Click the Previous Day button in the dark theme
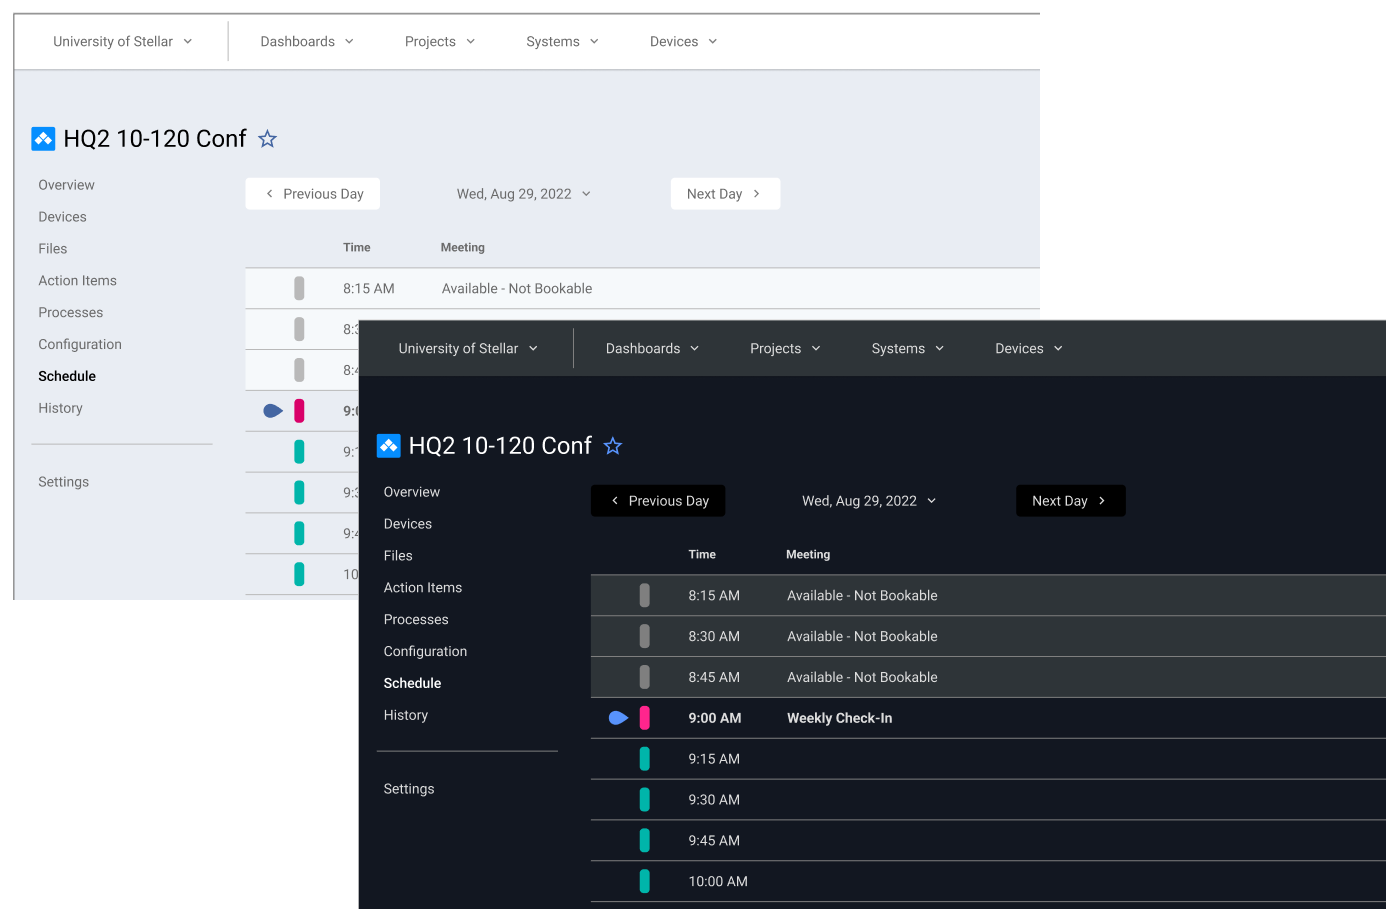The image size is (1386, 909). (x=658, y=501)
